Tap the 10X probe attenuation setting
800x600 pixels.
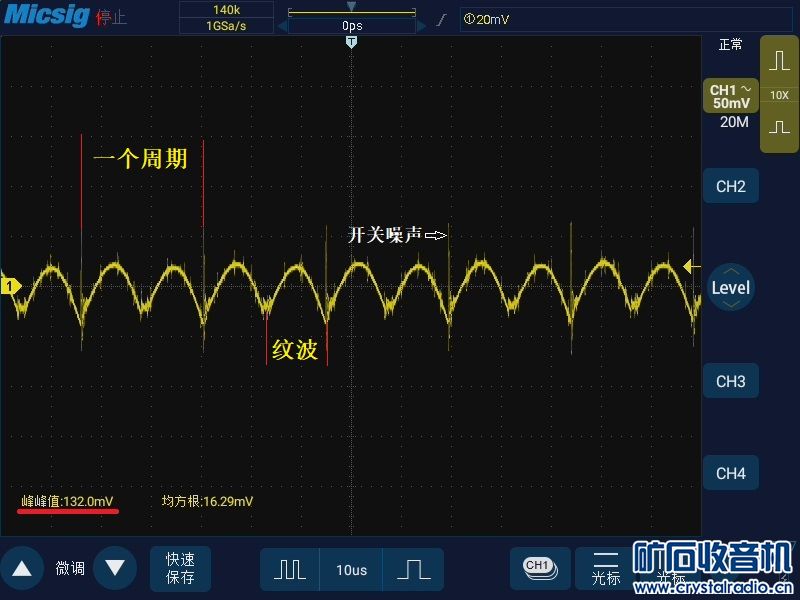tap(779, 95)
